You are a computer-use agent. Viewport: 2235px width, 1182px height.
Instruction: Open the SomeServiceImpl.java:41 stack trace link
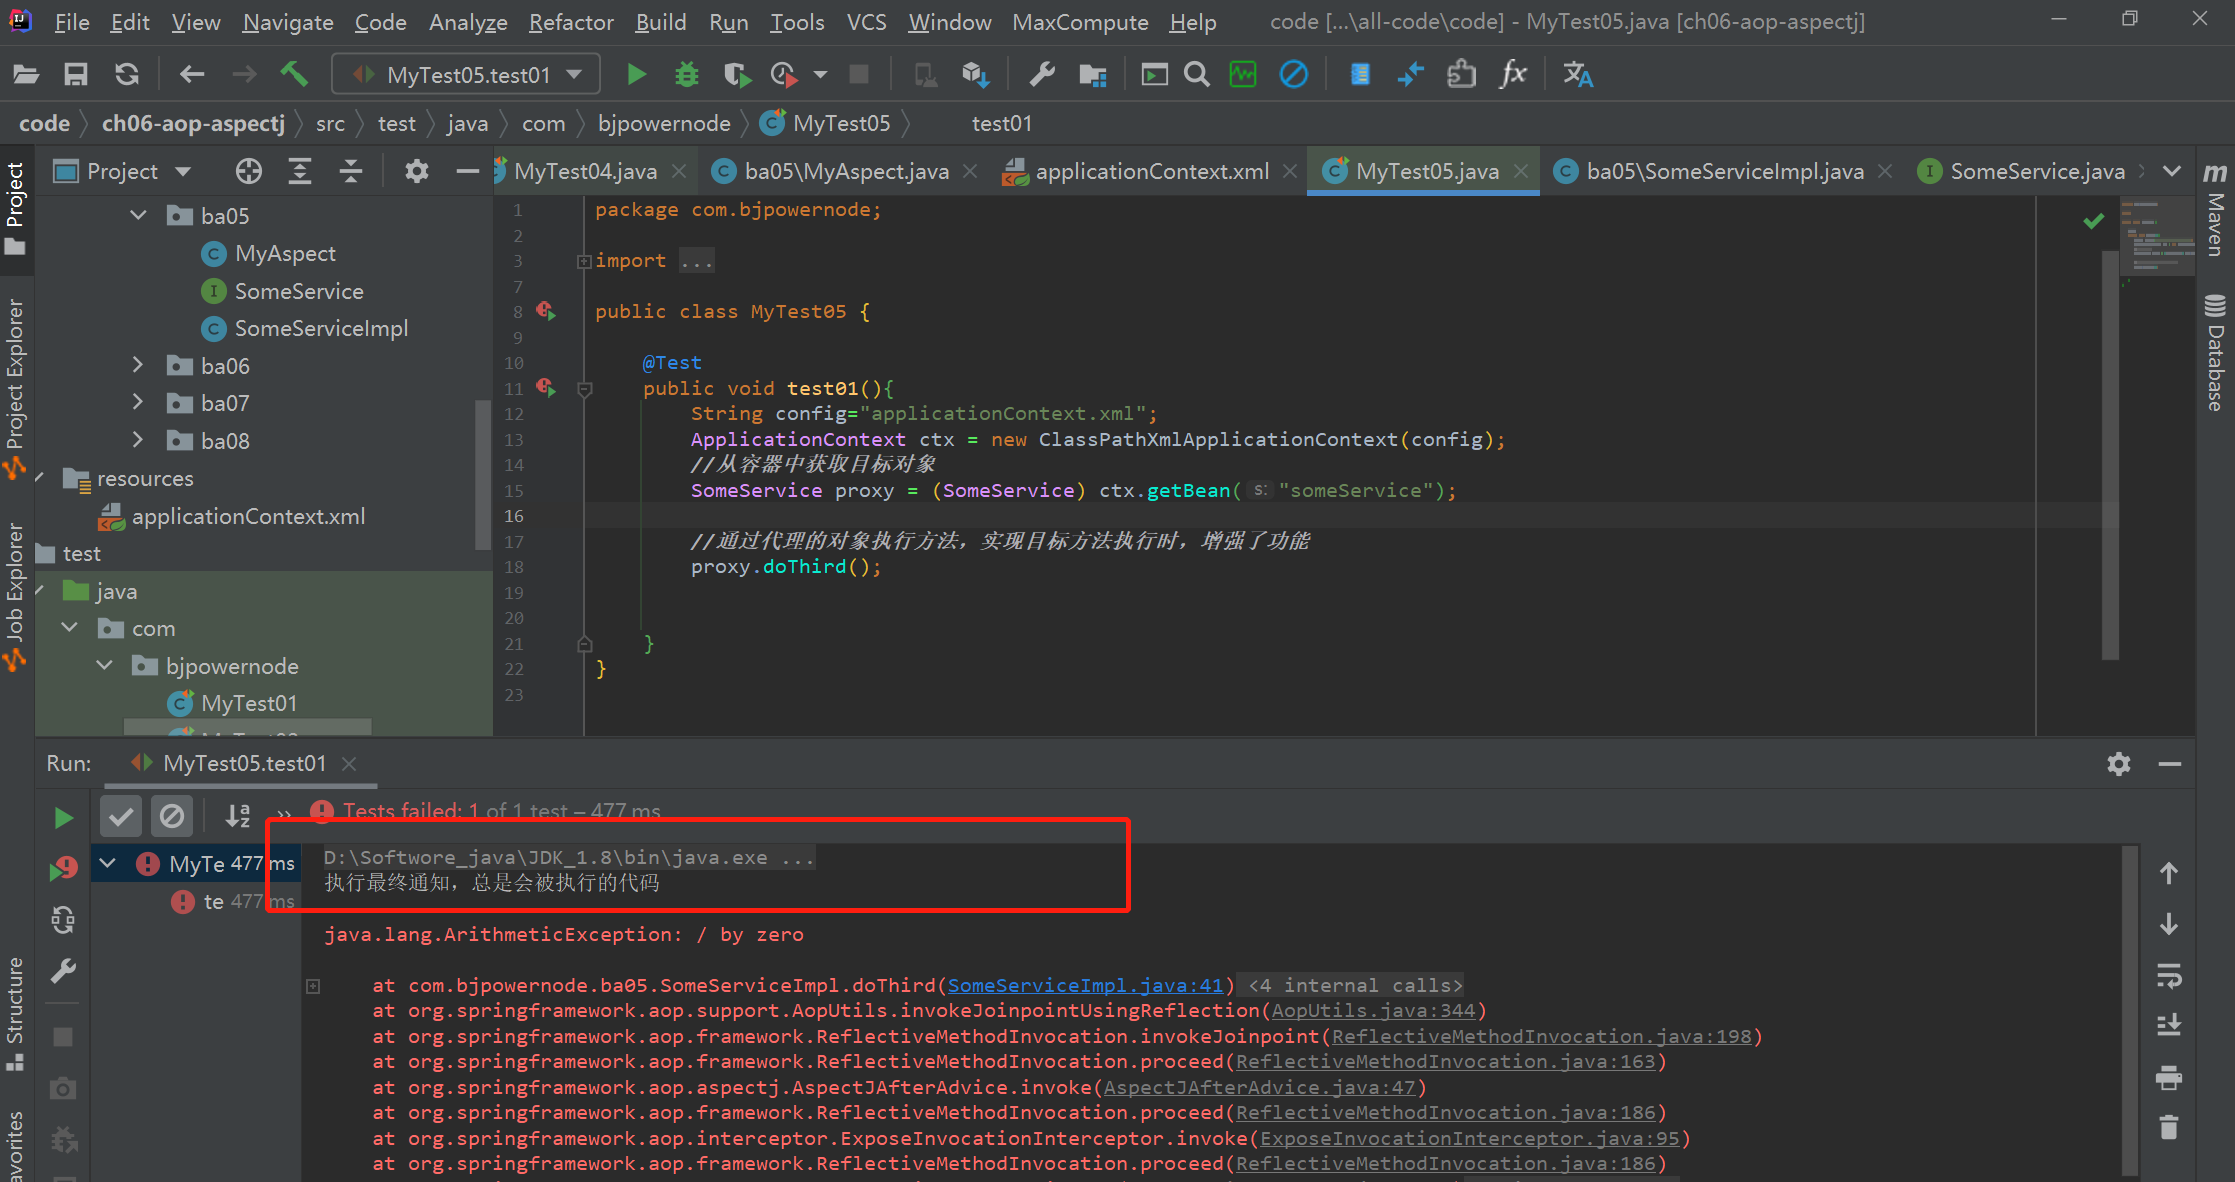(1085, 985)
